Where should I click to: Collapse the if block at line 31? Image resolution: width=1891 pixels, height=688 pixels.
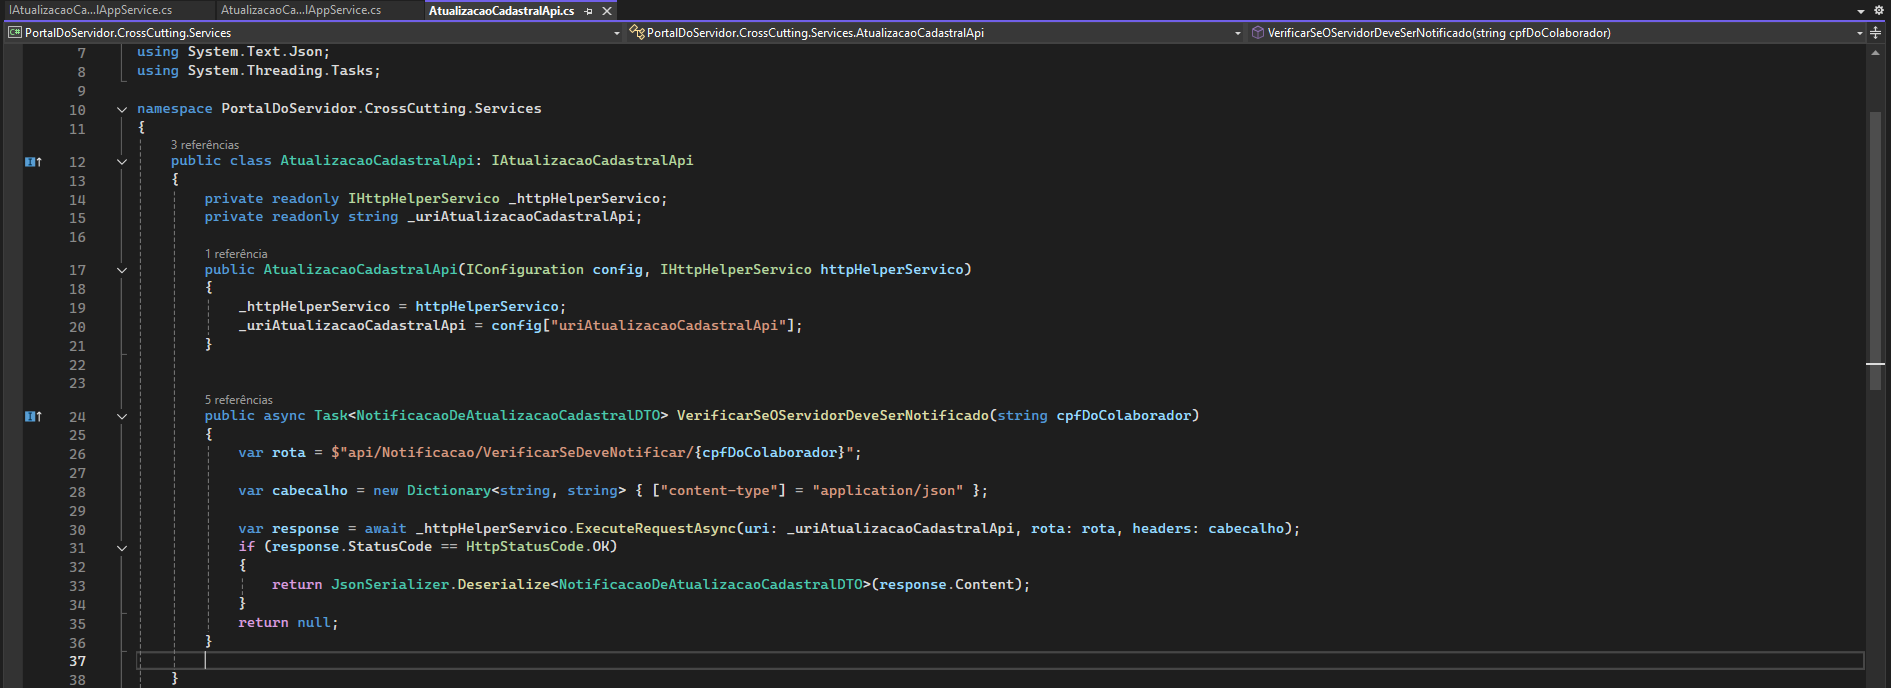(122, 548)
